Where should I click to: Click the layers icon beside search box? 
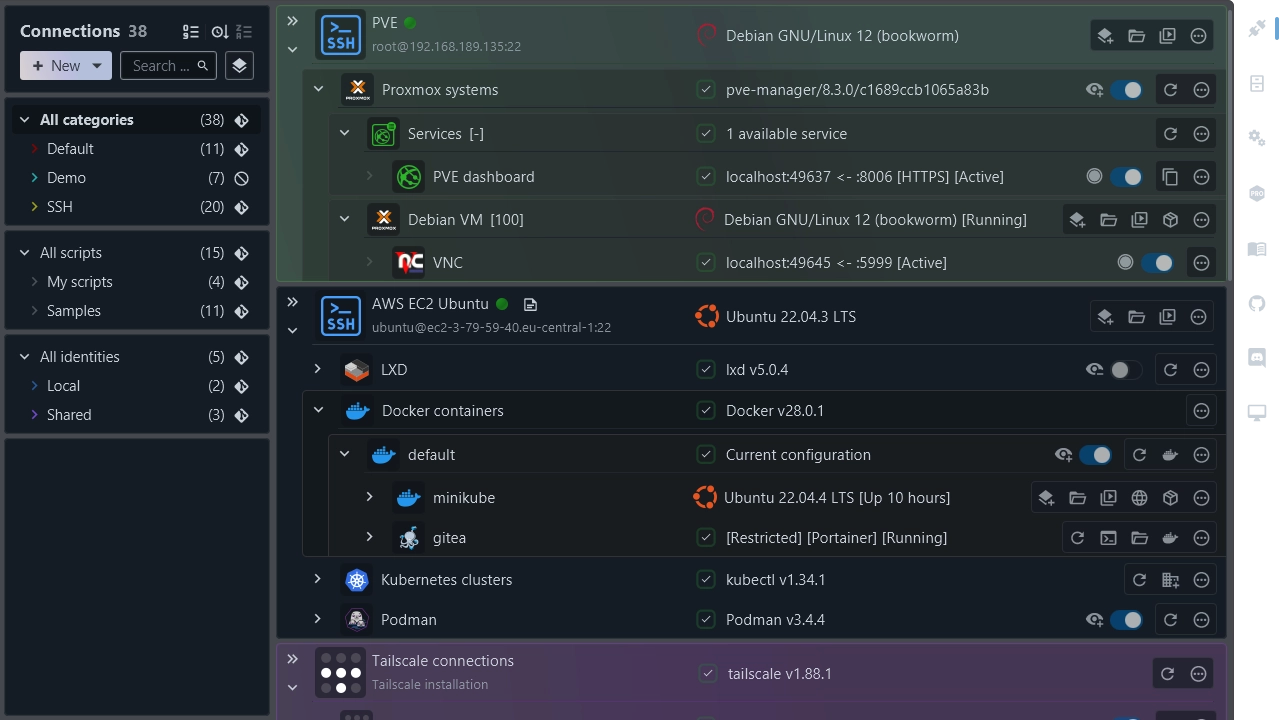[239, 66]
